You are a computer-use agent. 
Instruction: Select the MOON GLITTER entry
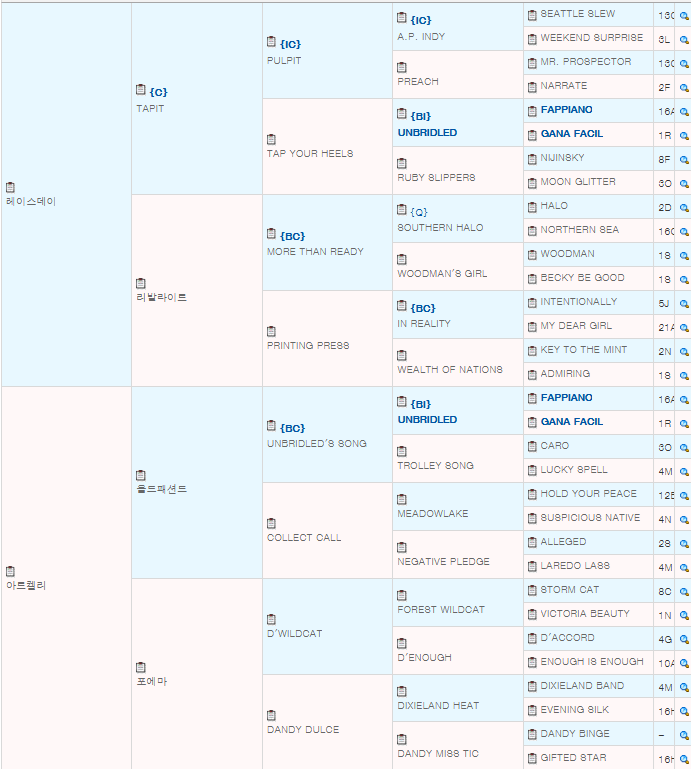pyautogui.click(x=578, y=182)
